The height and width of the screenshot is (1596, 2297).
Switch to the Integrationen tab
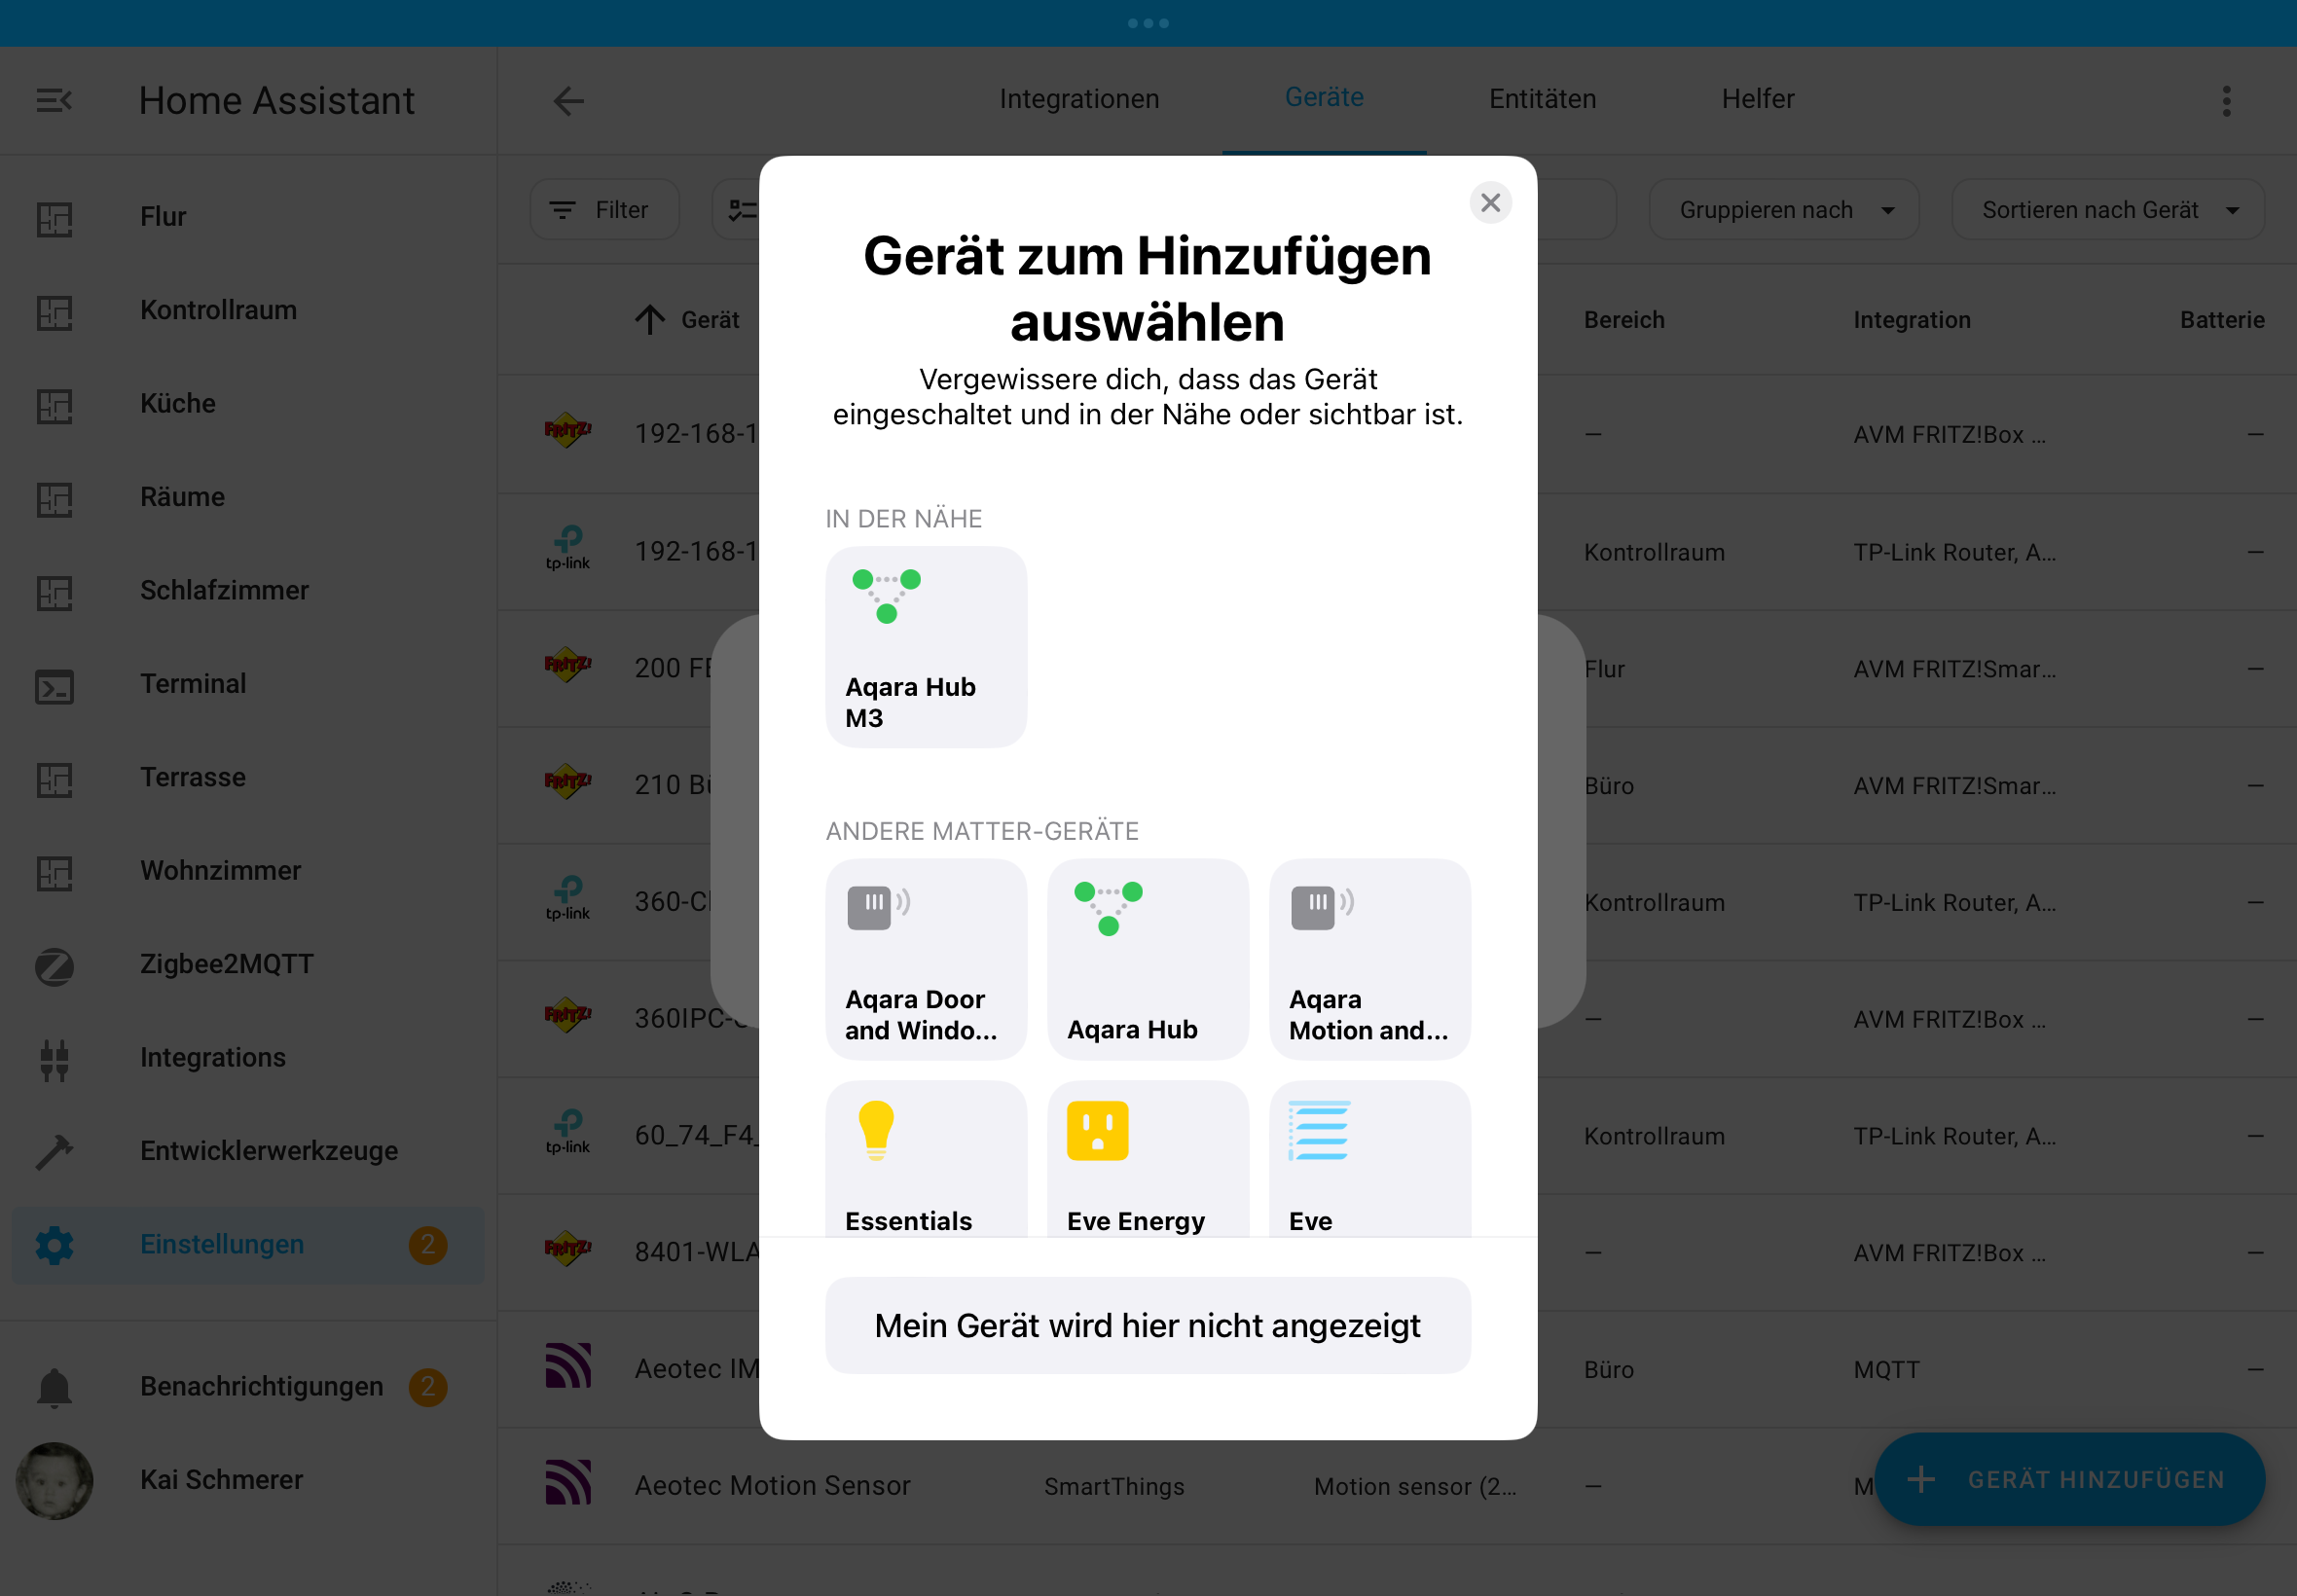1079,99
